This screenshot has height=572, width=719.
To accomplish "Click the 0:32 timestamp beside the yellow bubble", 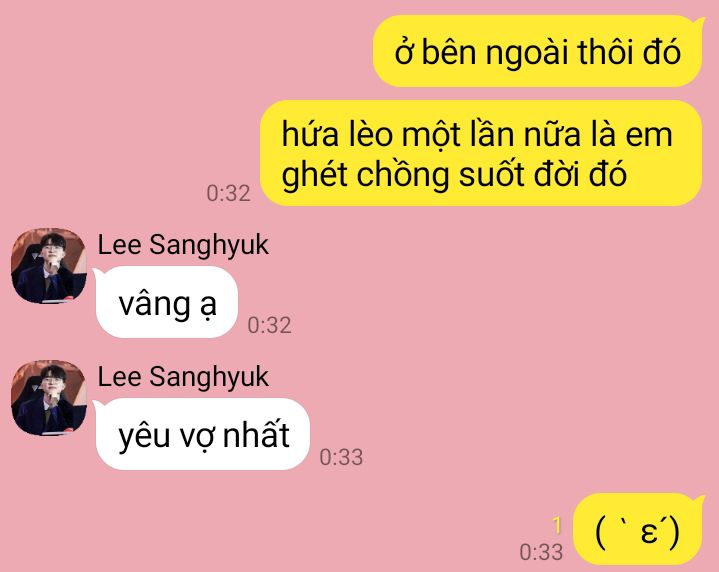I will click(x=228, y=194).
